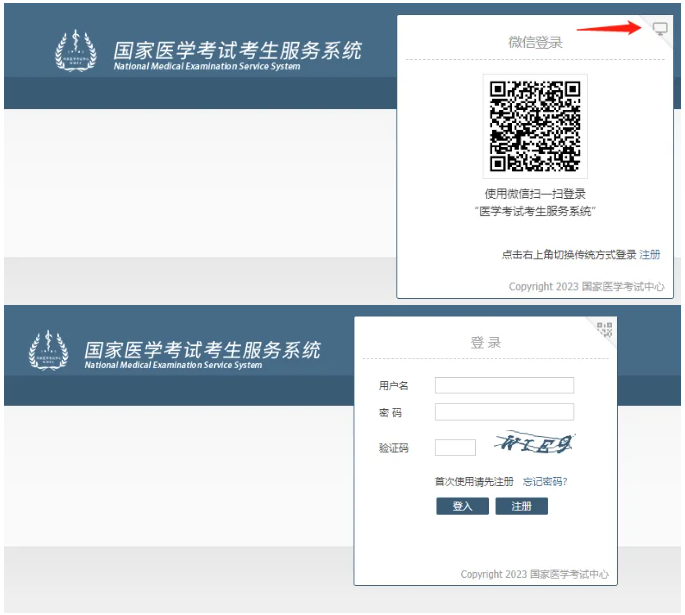Click the QR code corner icon in login box
Viewport: 685px width, 615px height.
[604, 329]
